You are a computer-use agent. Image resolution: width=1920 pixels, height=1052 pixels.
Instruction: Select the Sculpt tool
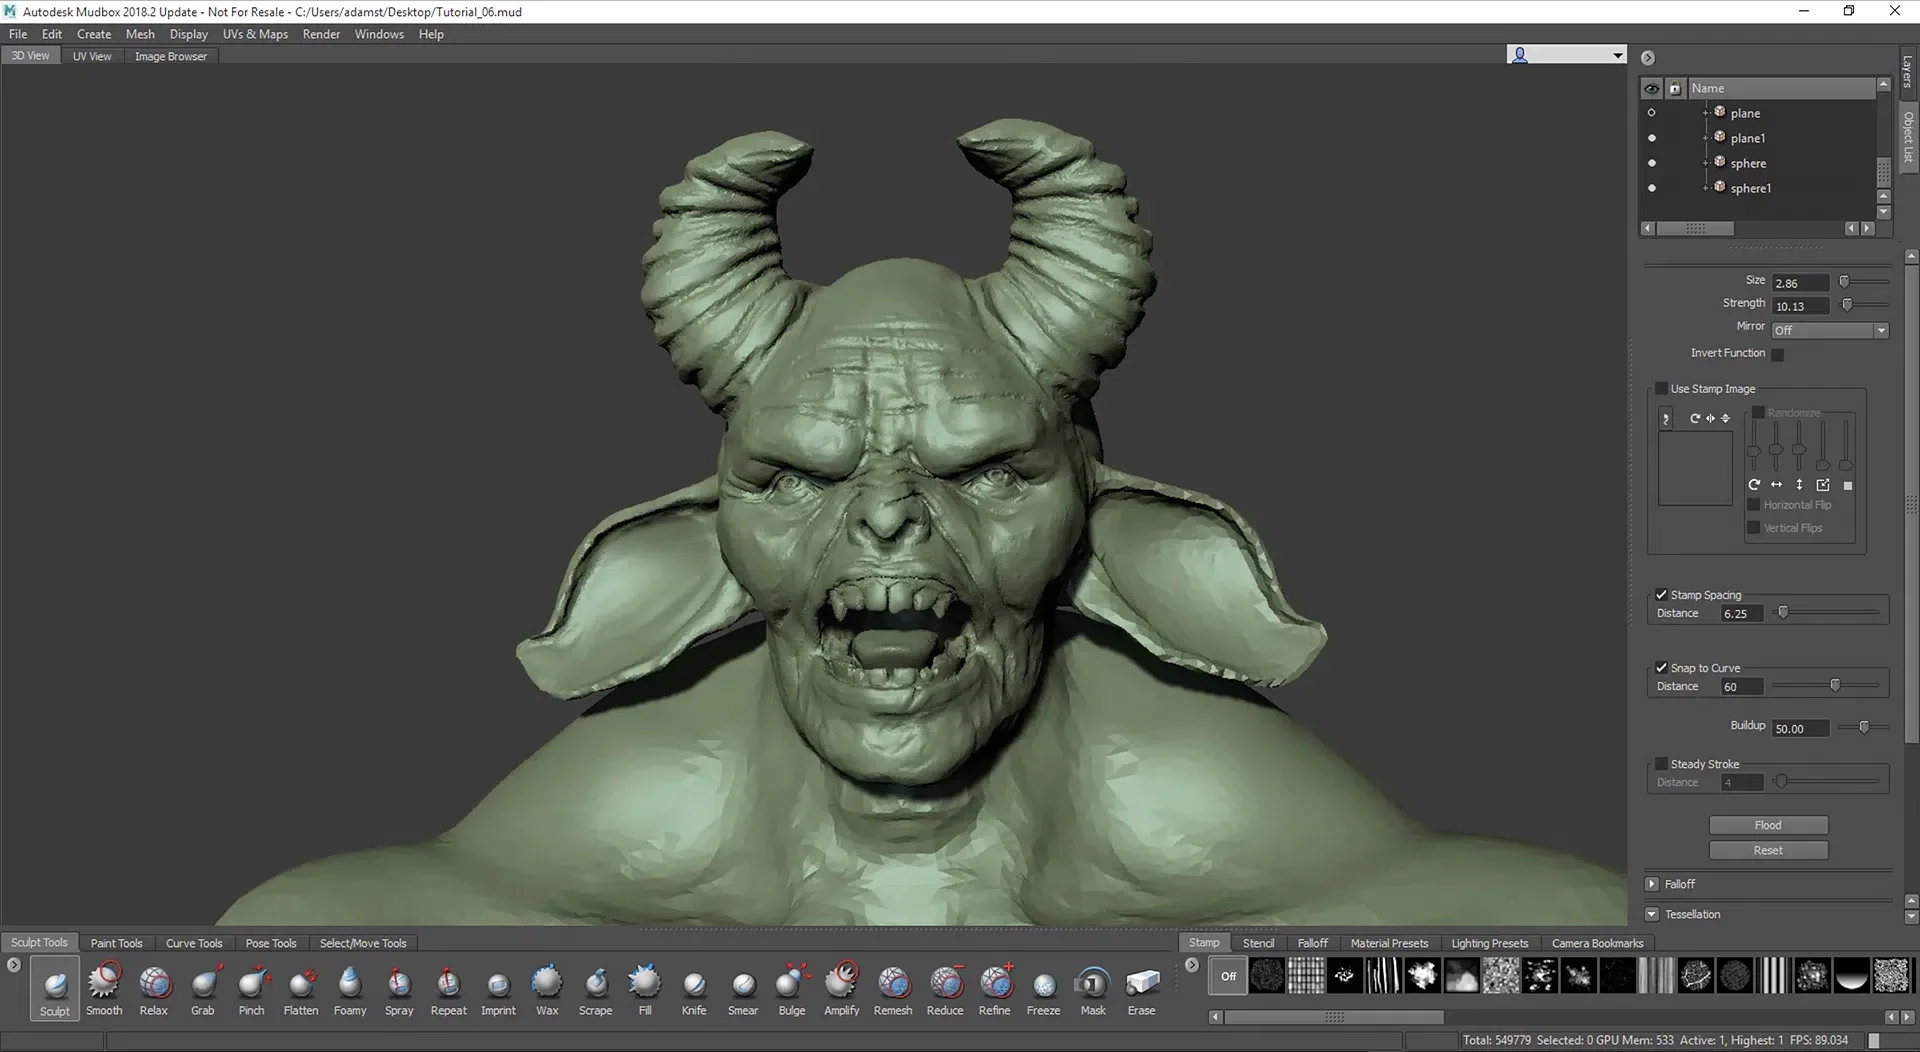53,987
